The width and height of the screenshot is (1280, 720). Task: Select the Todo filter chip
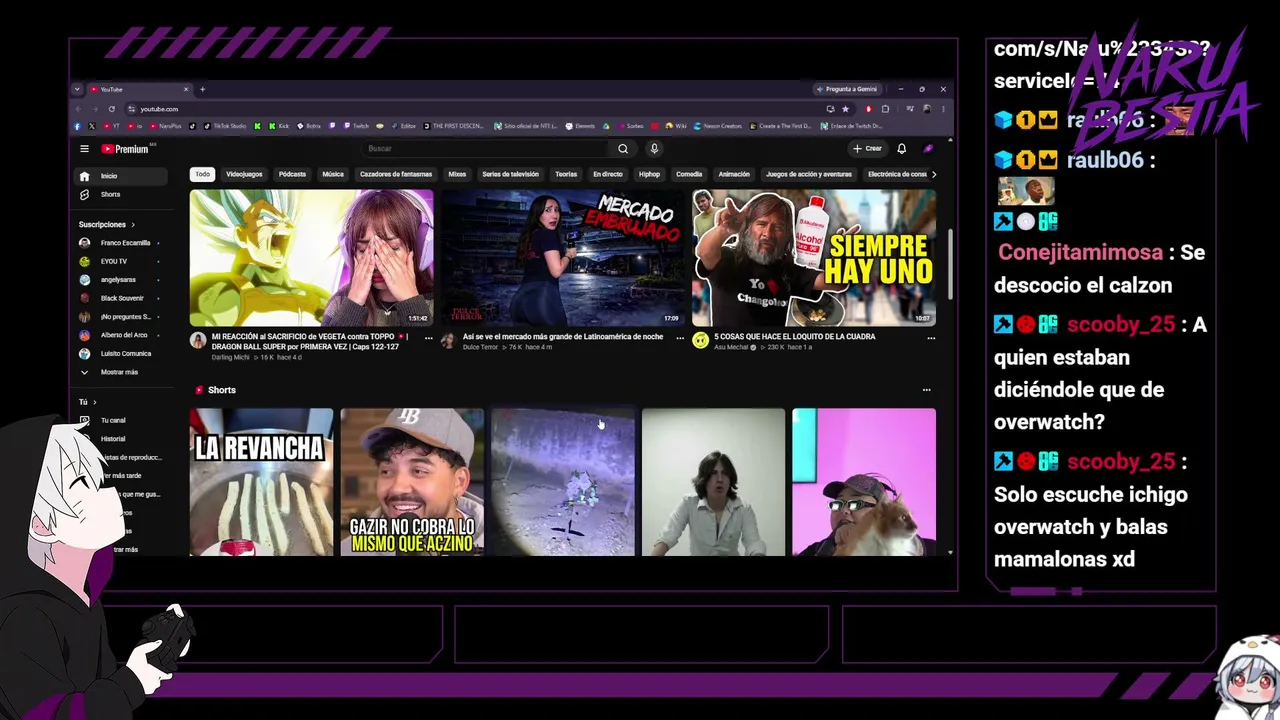tap(203, 174)
